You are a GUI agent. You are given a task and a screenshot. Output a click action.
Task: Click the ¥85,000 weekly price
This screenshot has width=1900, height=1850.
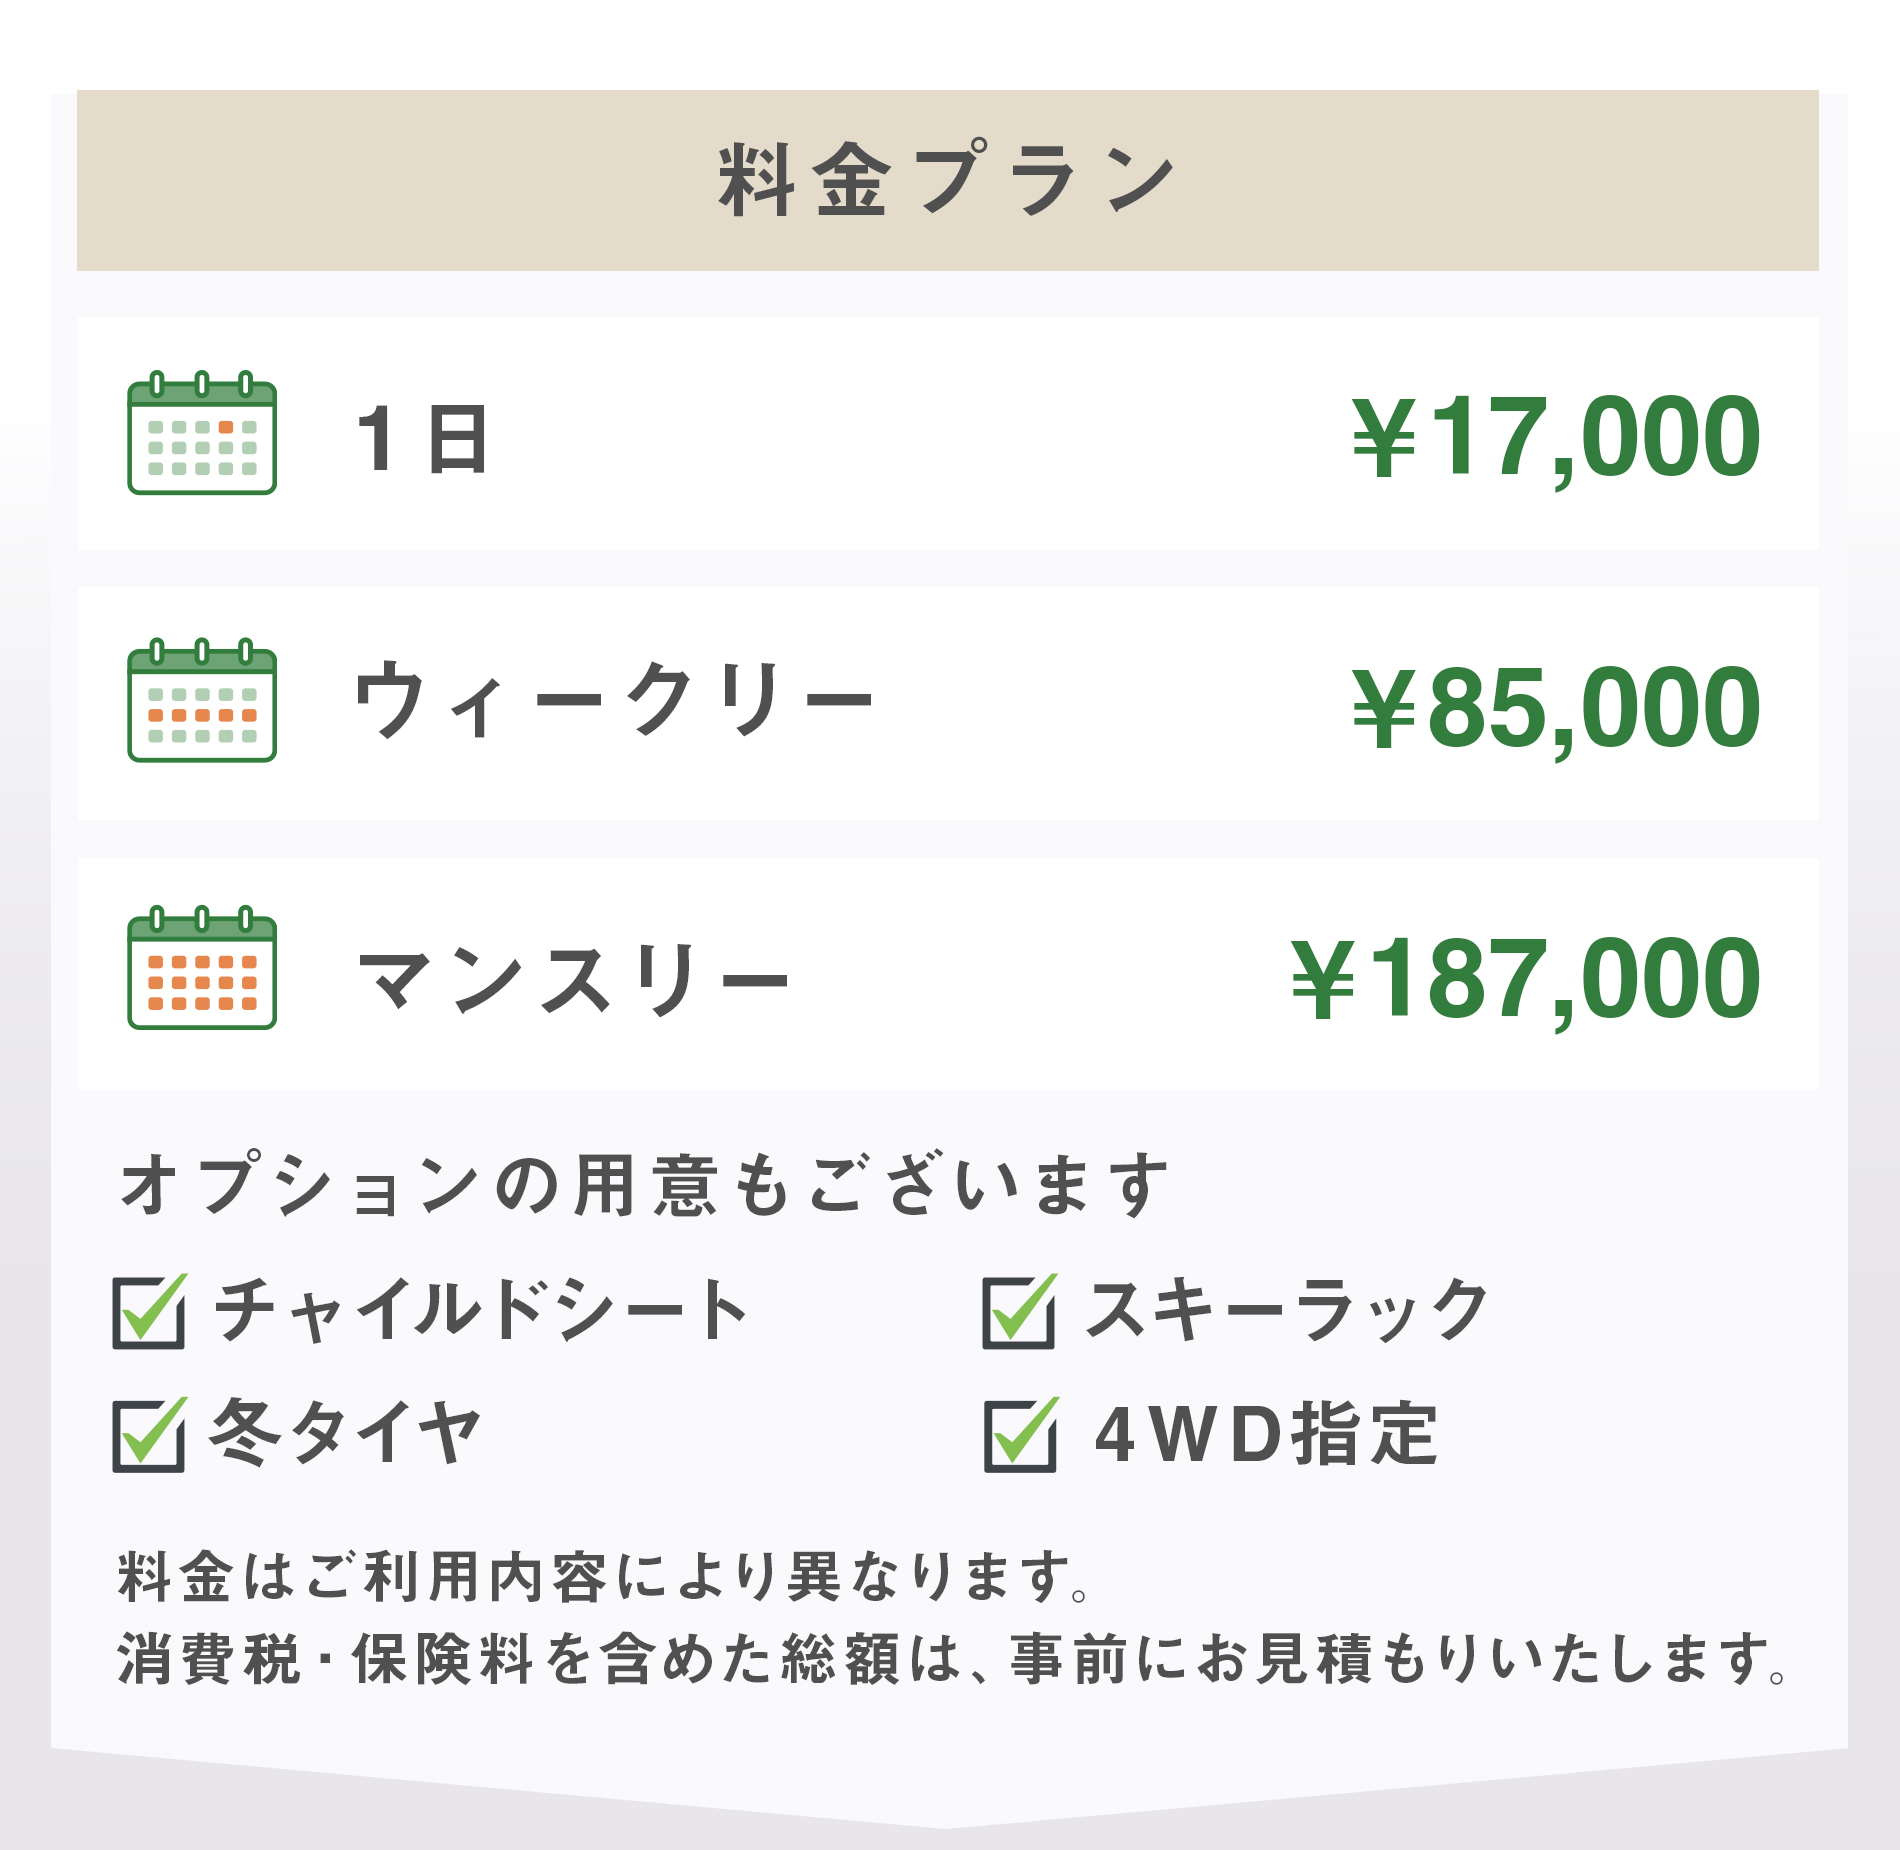(1555, 708)
